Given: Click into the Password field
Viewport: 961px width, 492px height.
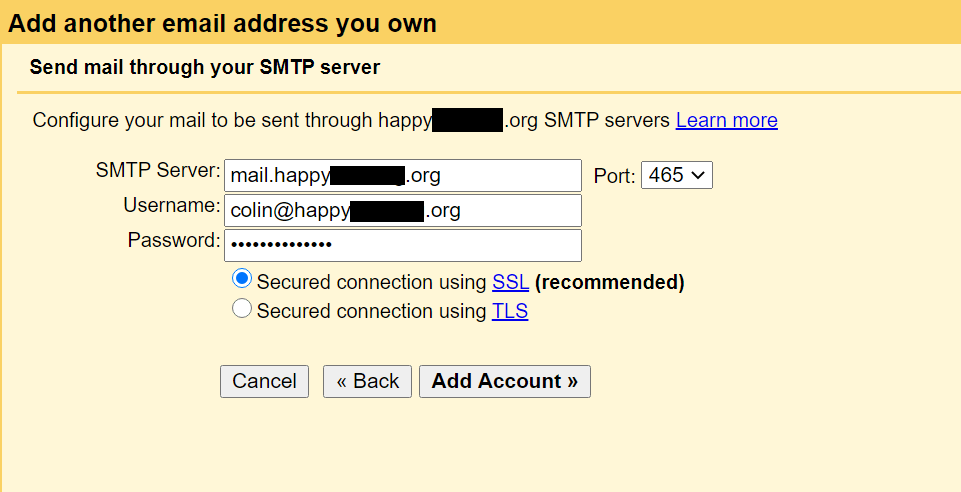Looking at the screenshot, I should pos(402,245).
